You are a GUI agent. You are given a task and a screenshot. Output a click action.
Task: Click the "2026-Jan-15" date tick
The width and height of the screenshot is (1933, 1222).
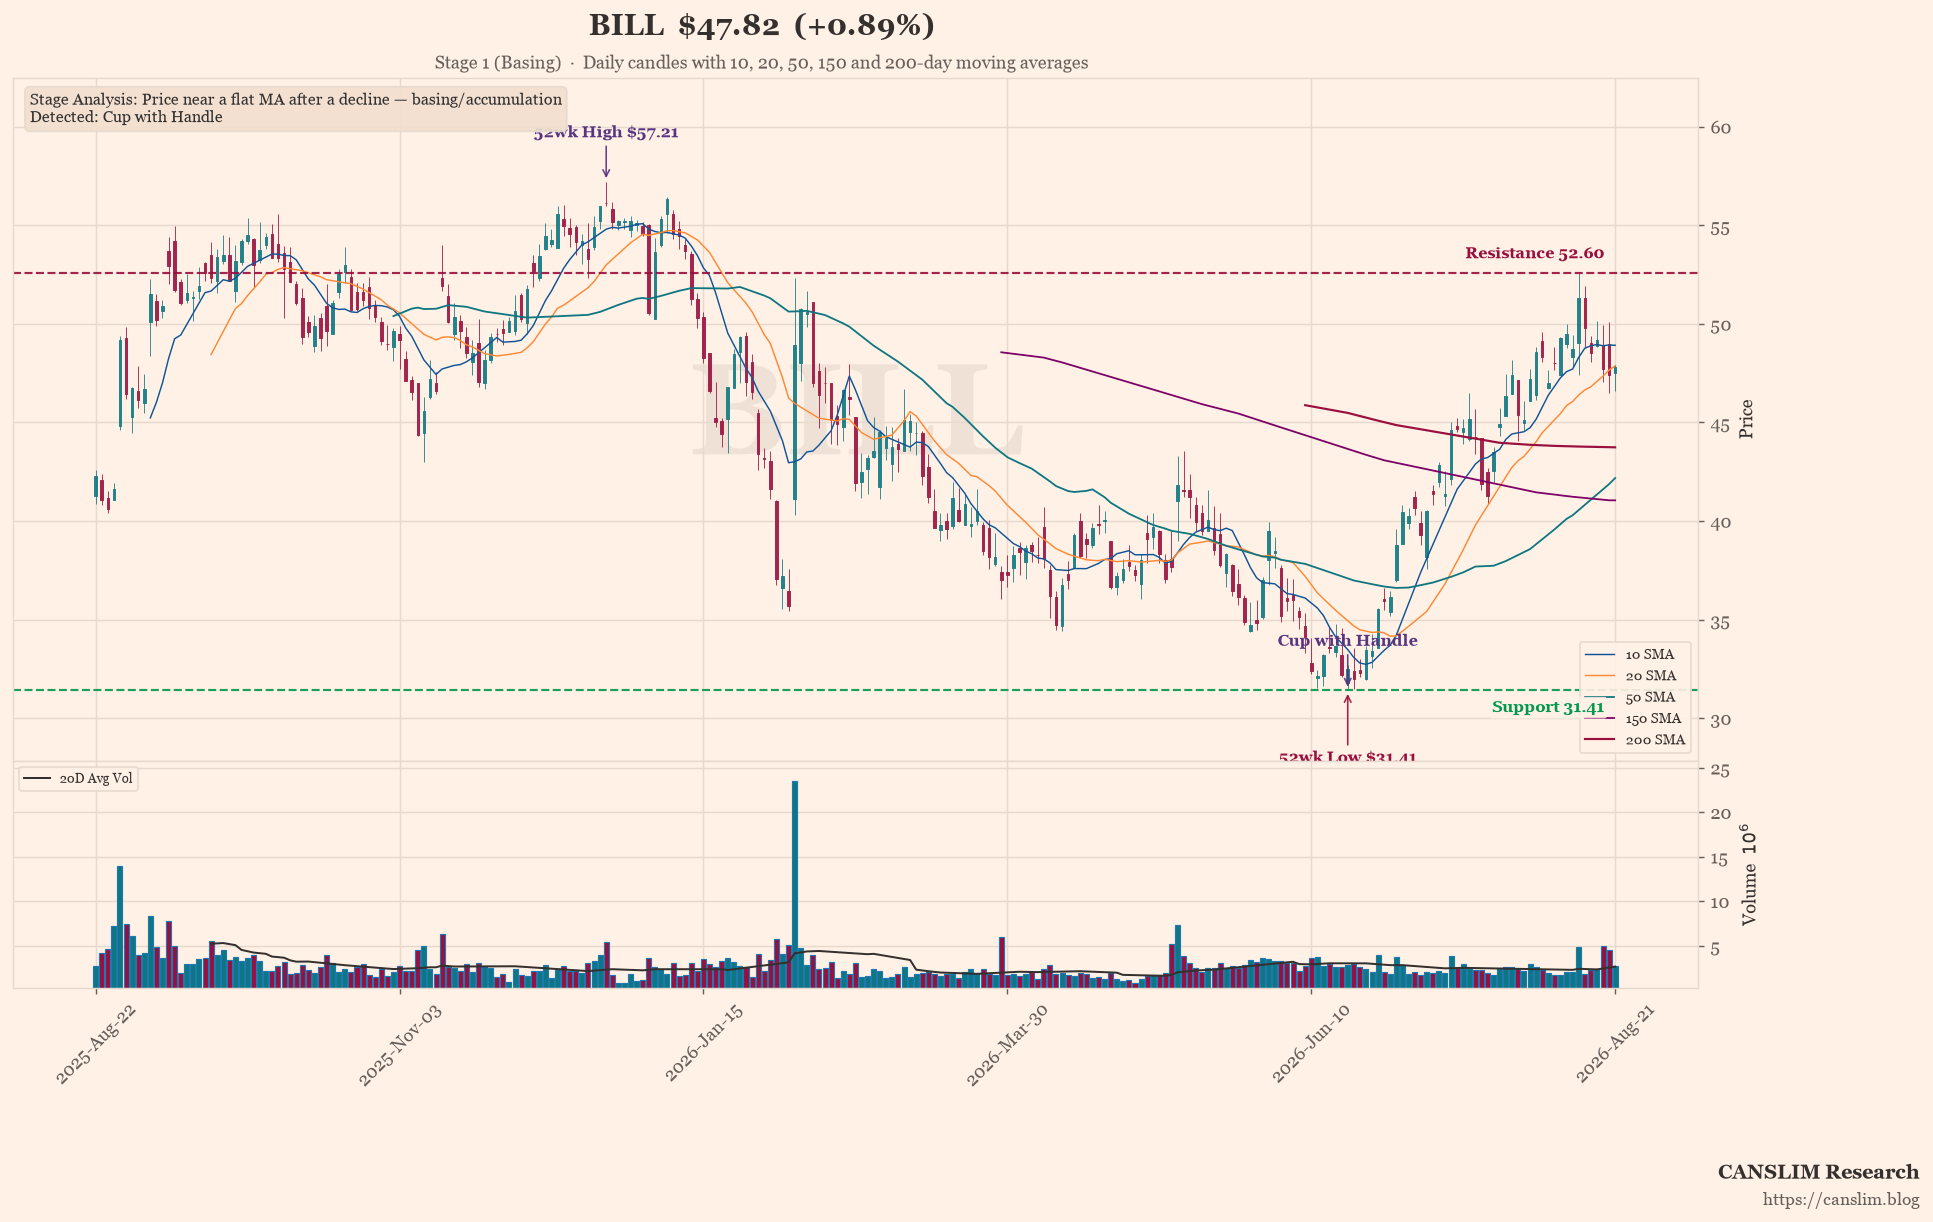click(704, 1045)
